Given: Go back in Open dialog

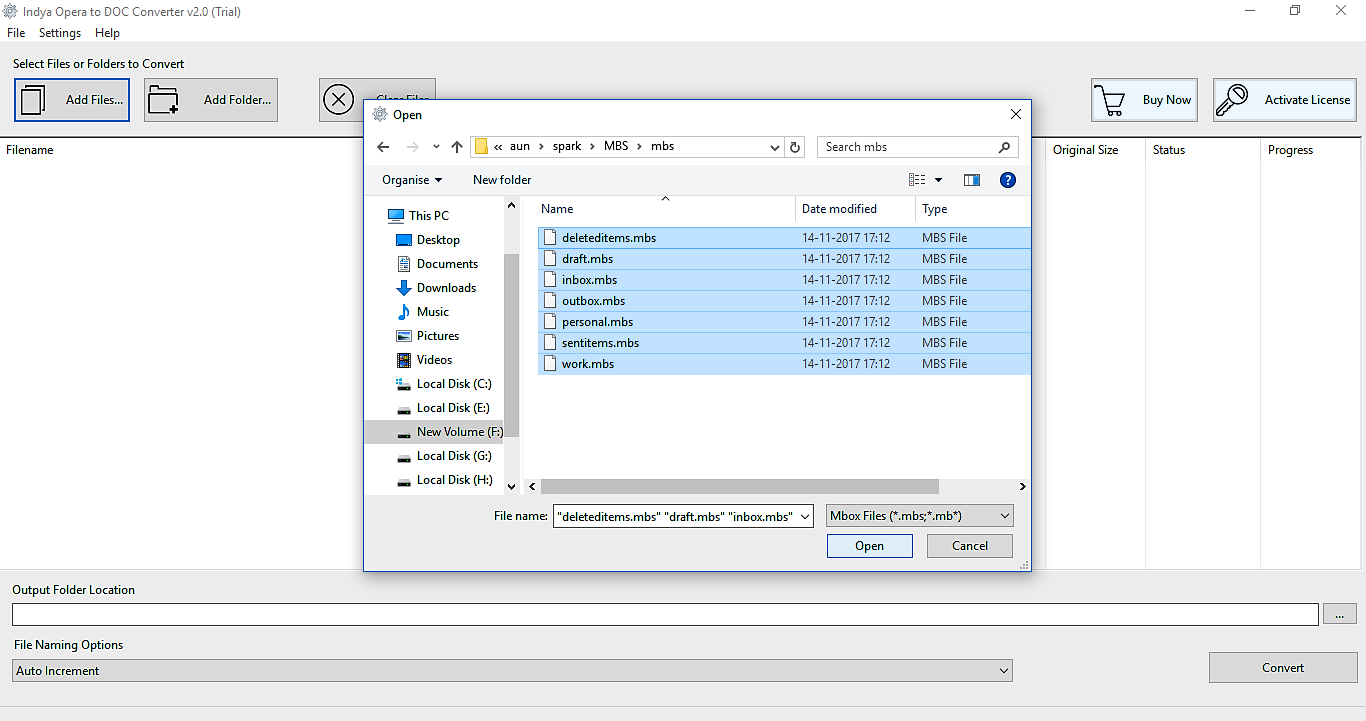Looking at the screenshot, I should tap(383, 147).
